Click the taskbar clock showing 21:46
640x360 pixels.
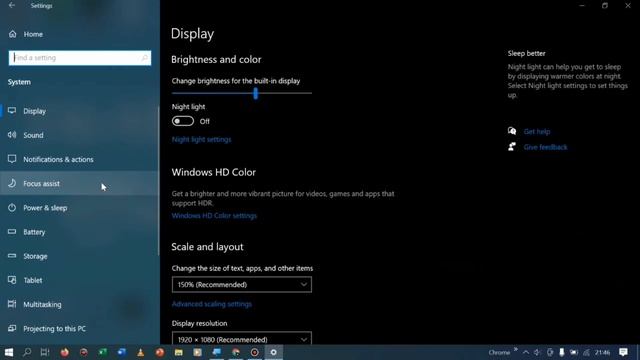[602, 352]
